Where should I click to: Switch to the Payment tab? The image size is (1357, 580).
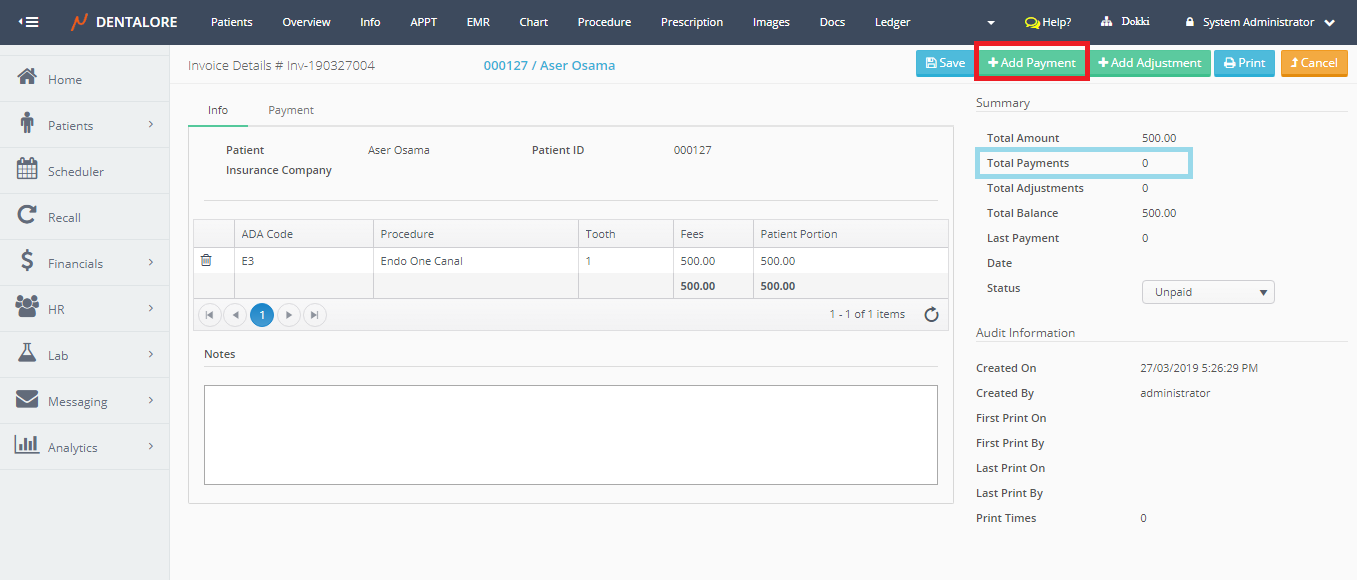tap(291, 110)
